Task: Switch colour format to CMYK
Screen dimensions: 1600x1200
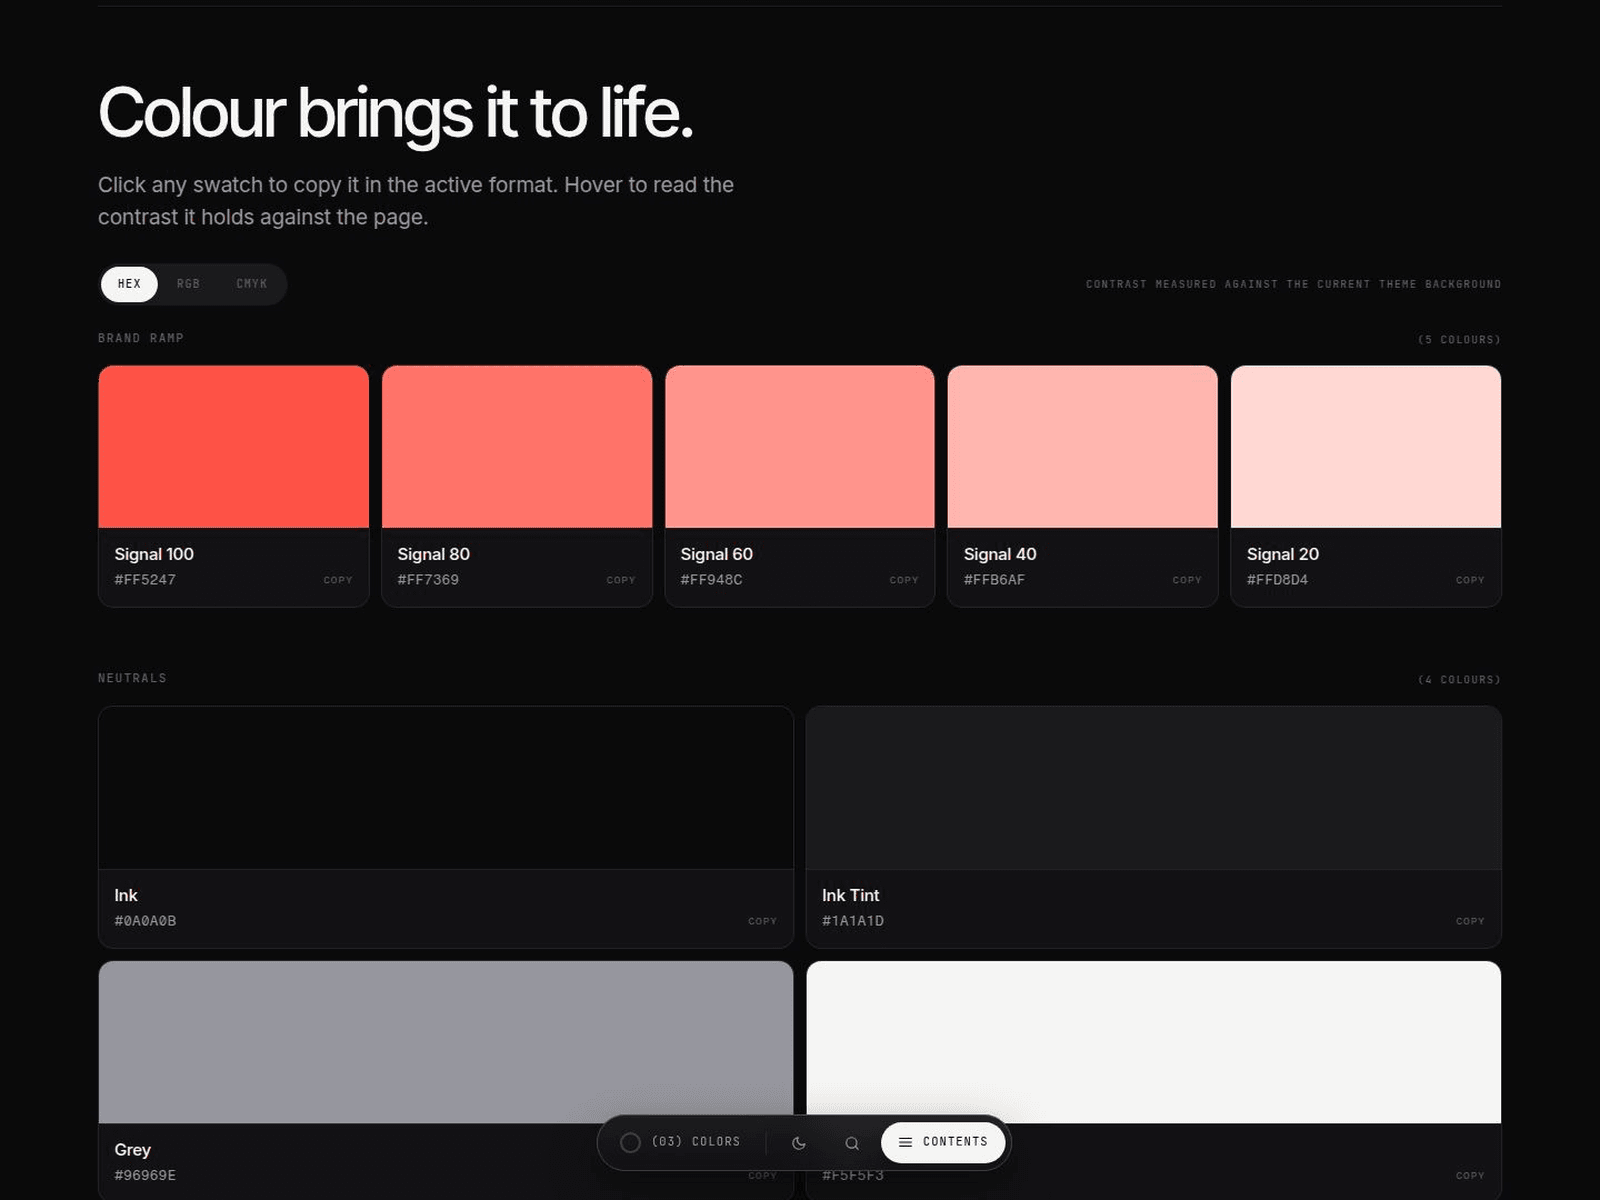Action: tap(251, 284)
